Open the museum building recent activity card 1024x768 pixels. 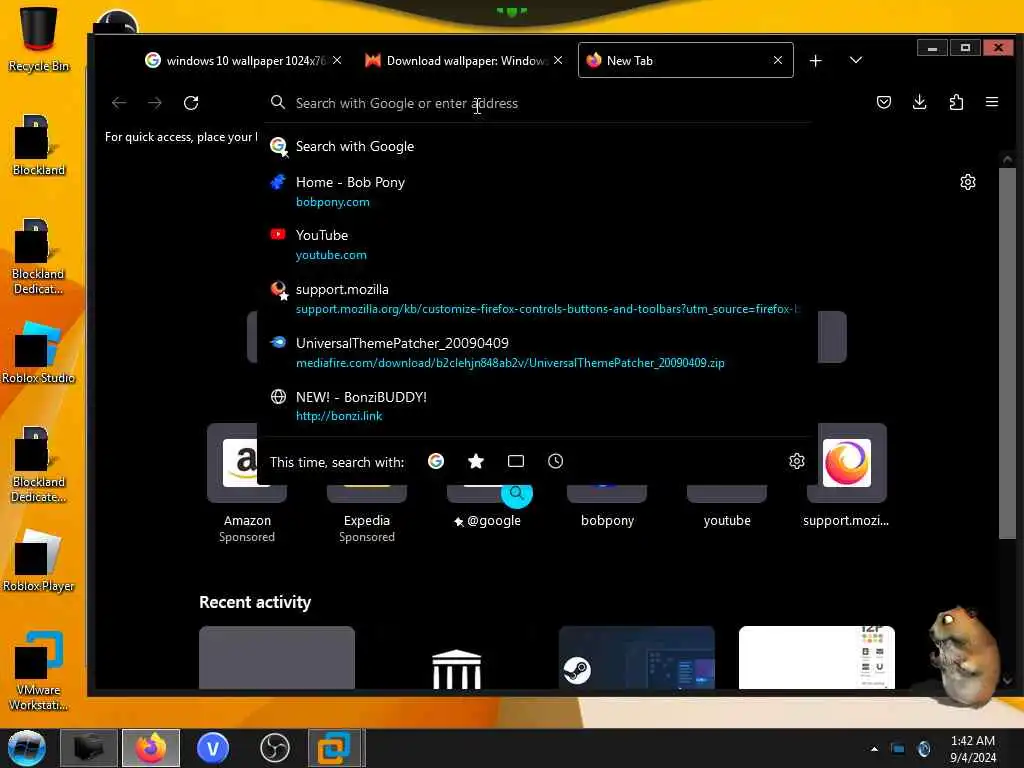pyautogui.click(x=456, y=657)
